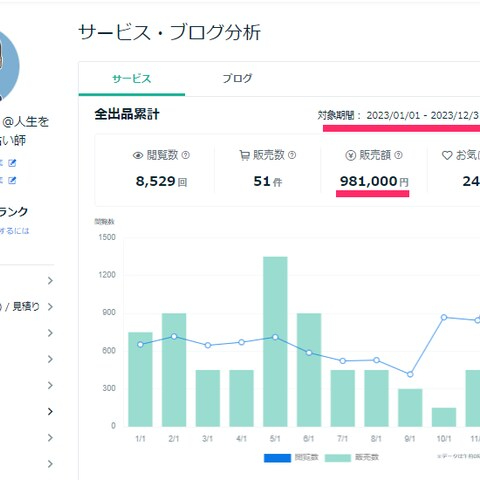Click the 10/1 data point on line
The width and height of the screenshot is (480, 480).
point(444,317)
